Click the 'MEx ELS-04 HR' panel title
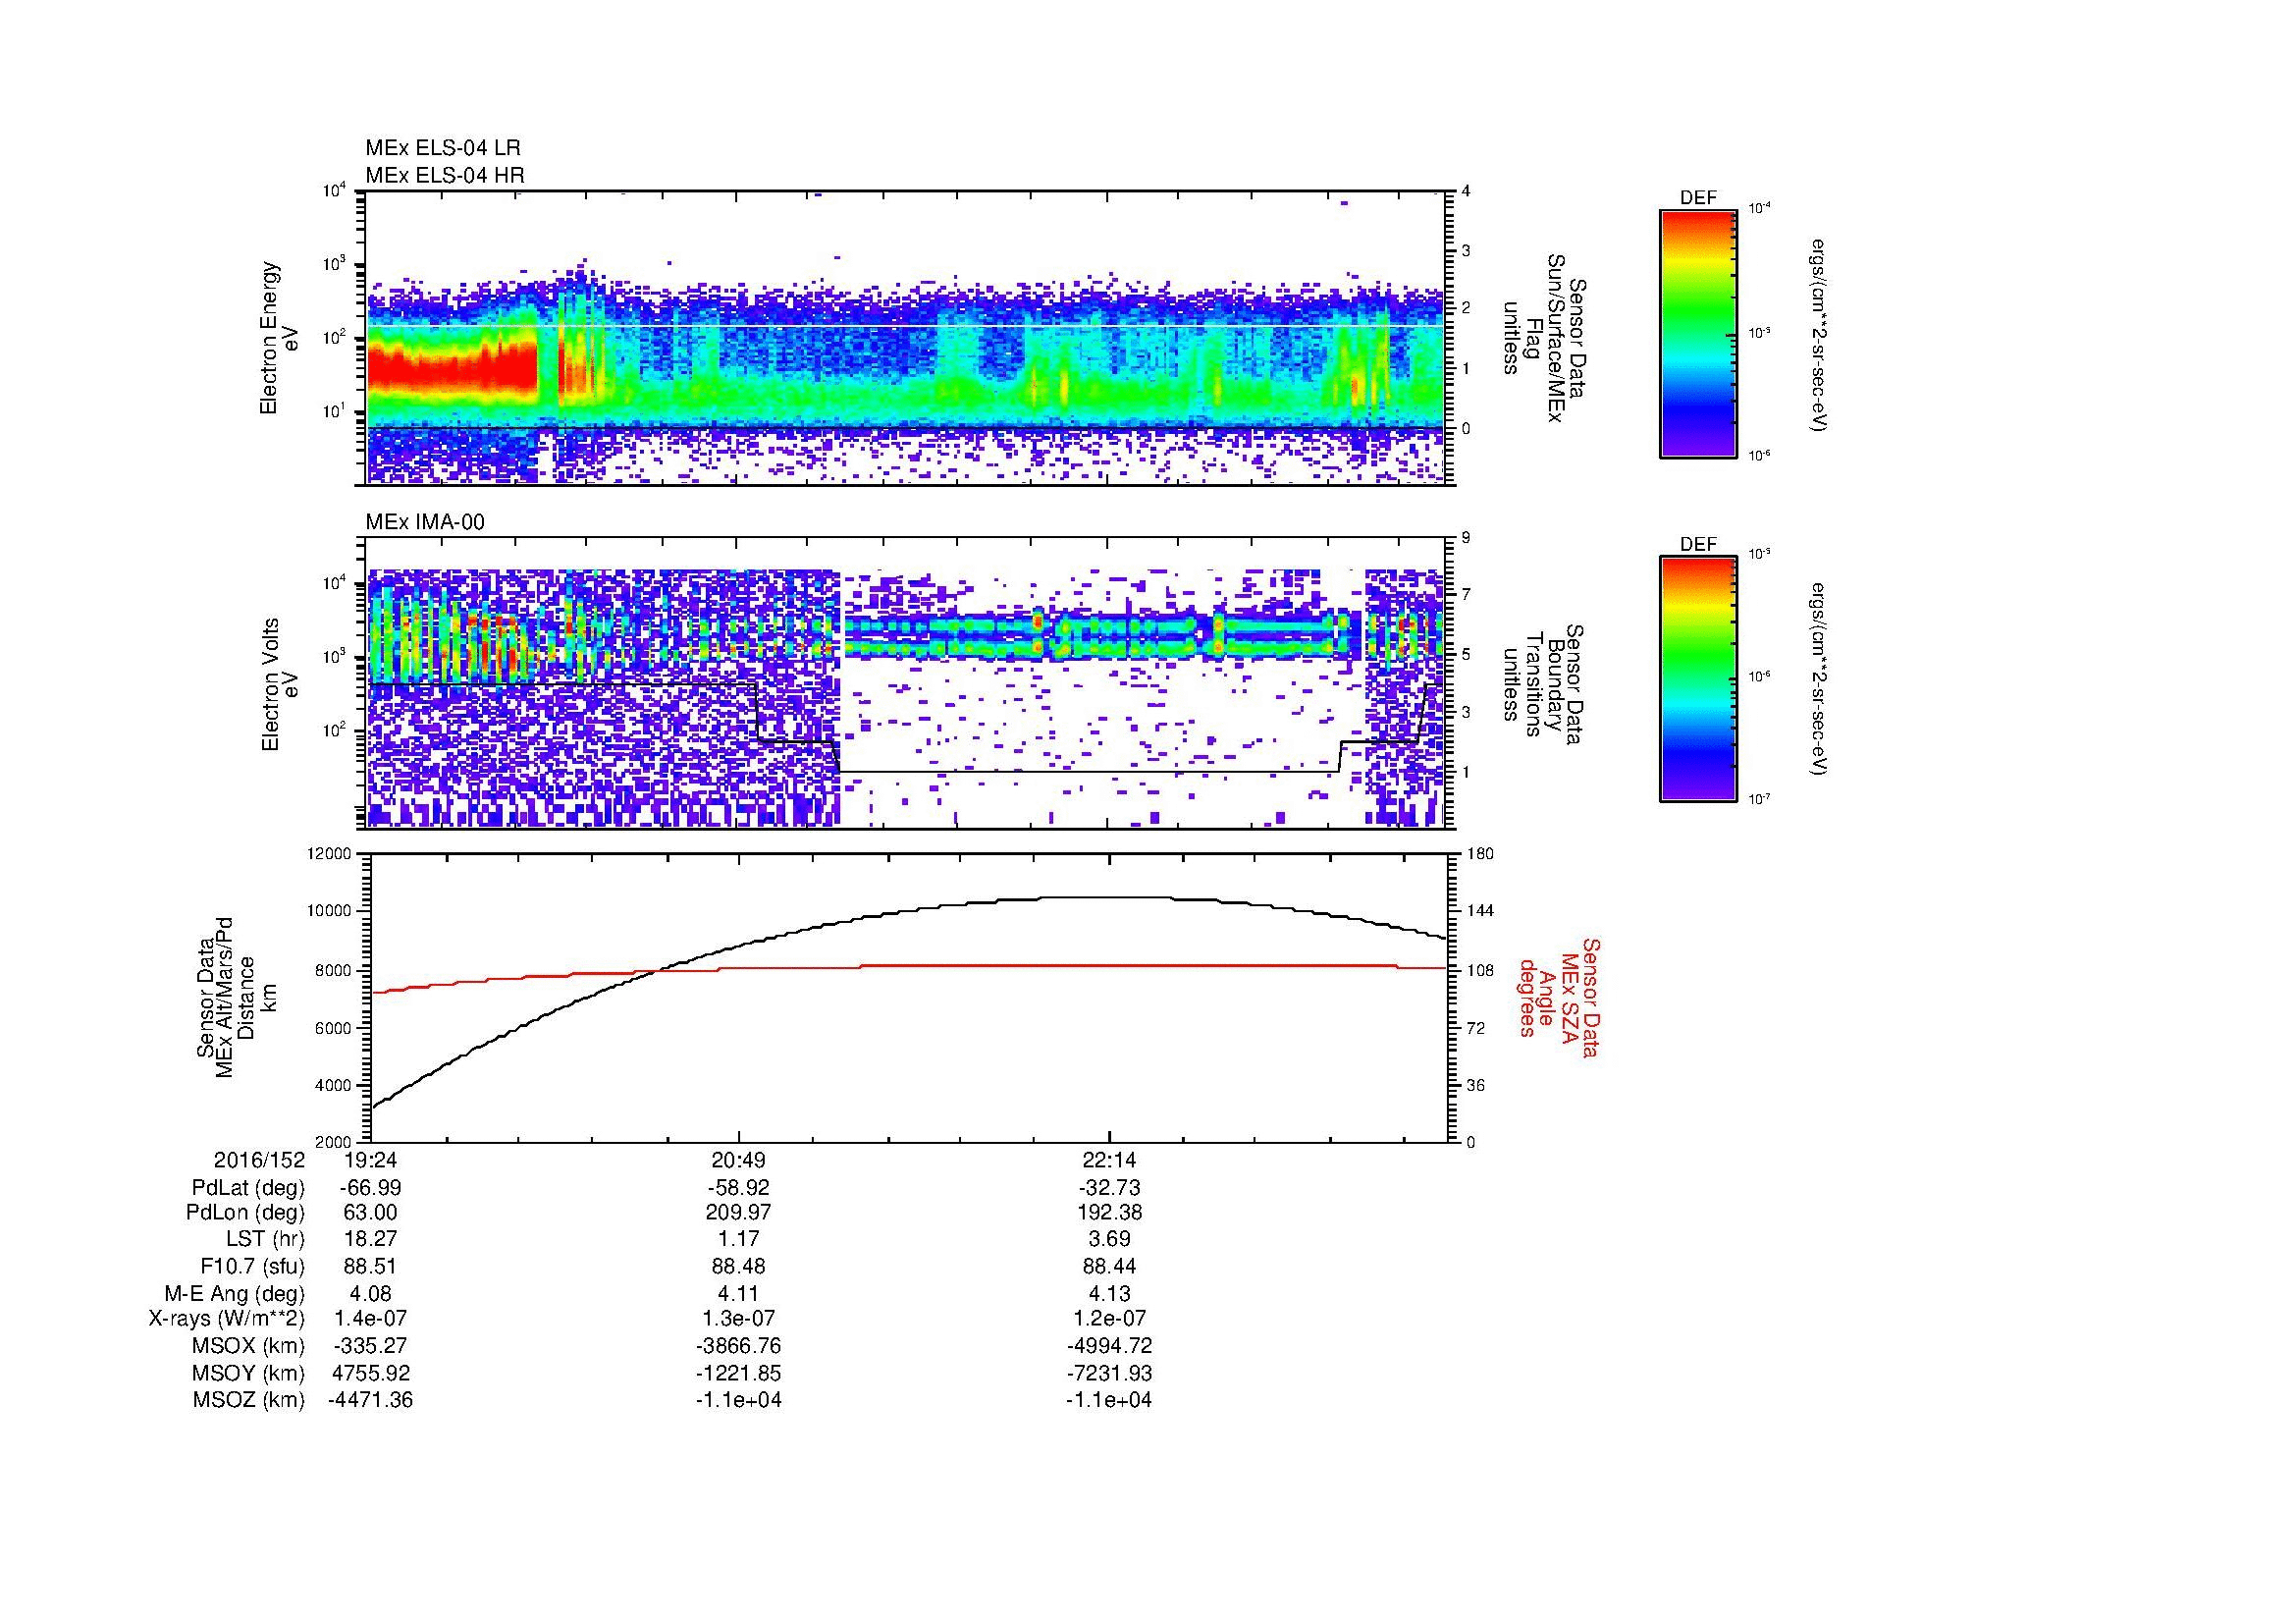Image resolution: width=2296 pixels, height=1623 pixels. [x=445, y=176]
